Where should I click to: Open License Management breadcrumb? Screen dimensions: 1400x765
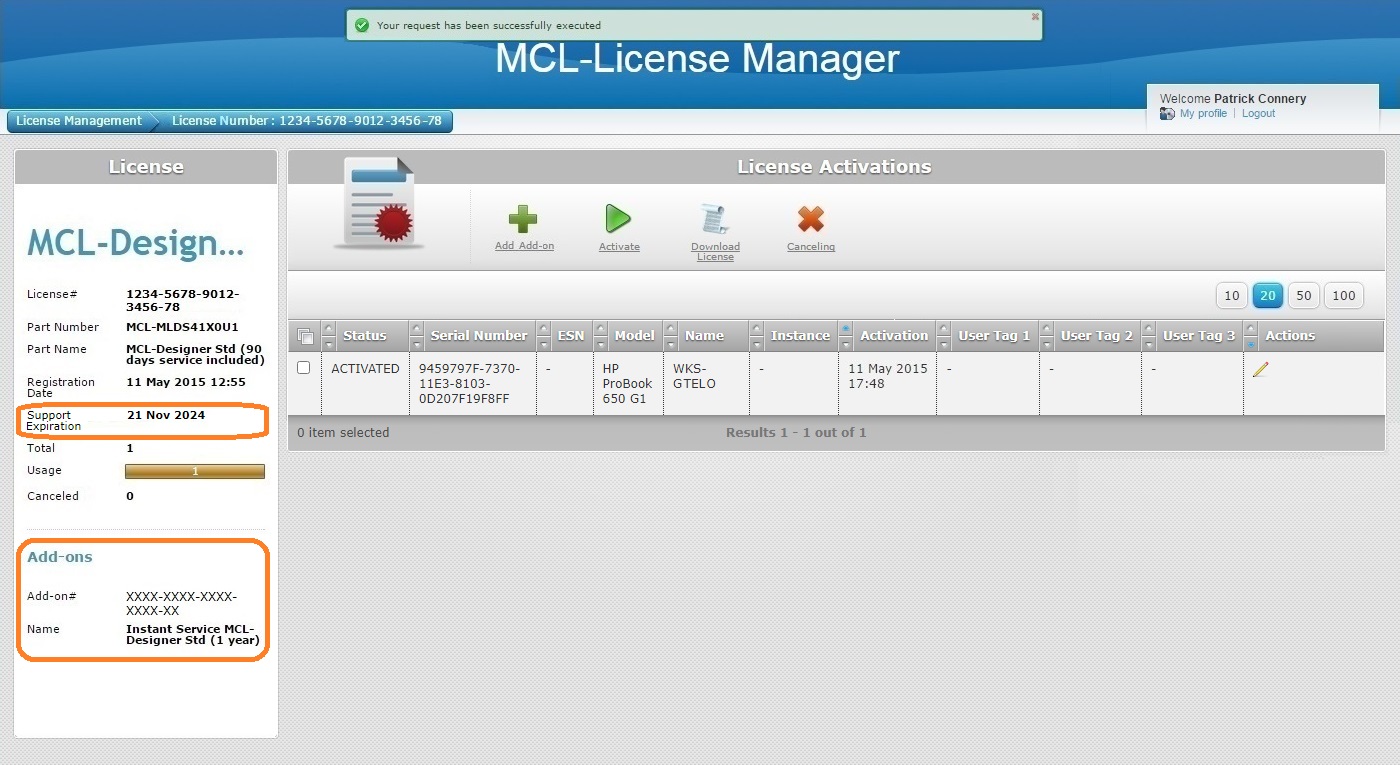click(x=78, y=121)
